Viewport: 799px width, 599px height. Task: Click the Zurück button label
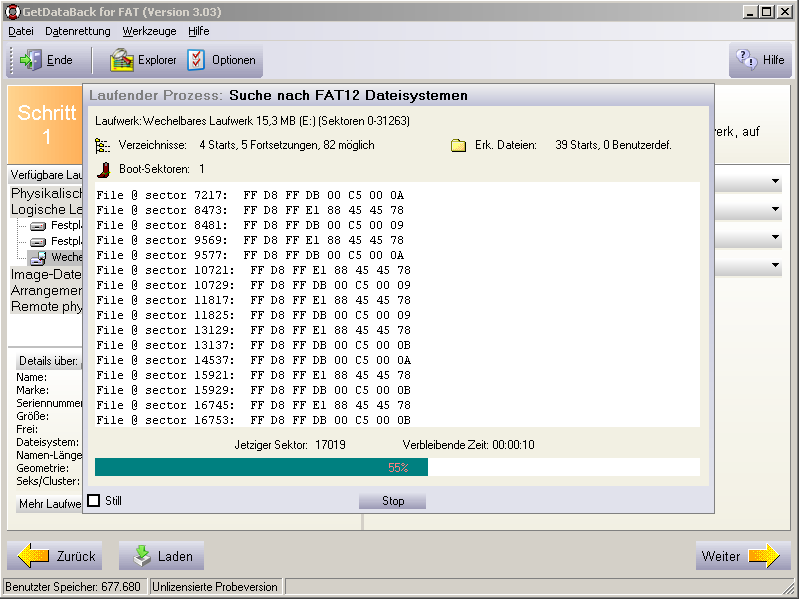pyautogui.click(x=76, y=556)
